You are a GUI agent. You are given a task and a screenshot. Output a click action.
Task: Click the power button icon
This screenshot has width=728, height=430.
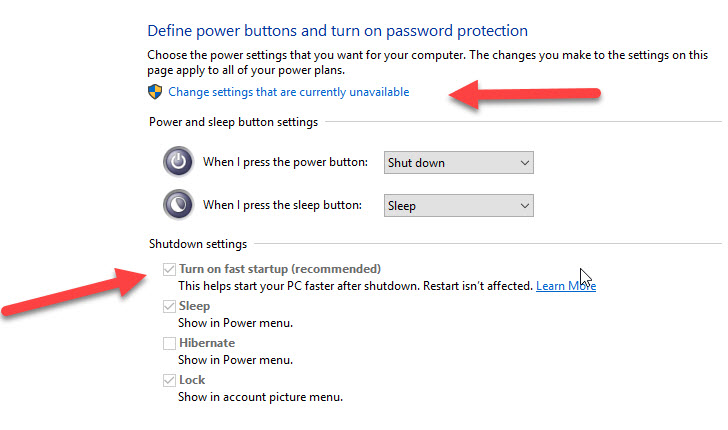pyautogui.click(x=178, y=162)
